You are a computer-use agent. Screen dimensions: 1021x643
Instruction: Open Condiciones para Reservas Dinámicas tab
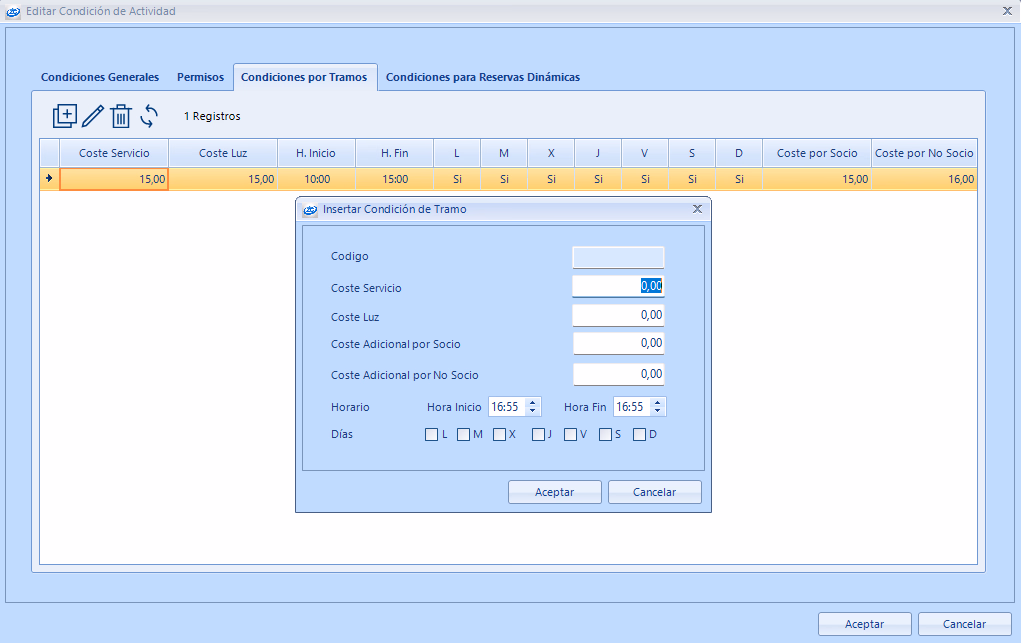point(482,77)
